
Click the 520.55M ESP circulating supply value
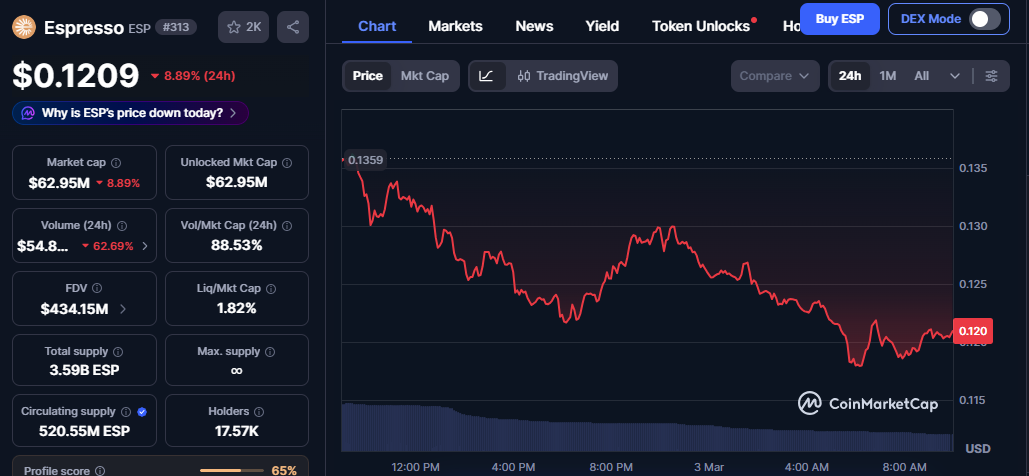(x=85, y=431)
